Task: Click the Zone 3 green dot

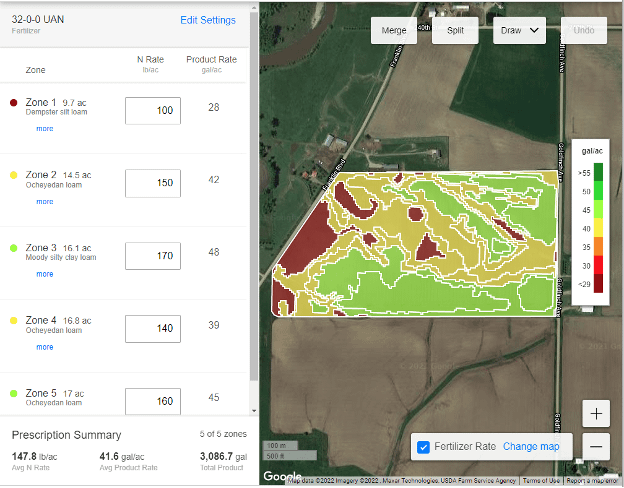Action: click(13, 248)
